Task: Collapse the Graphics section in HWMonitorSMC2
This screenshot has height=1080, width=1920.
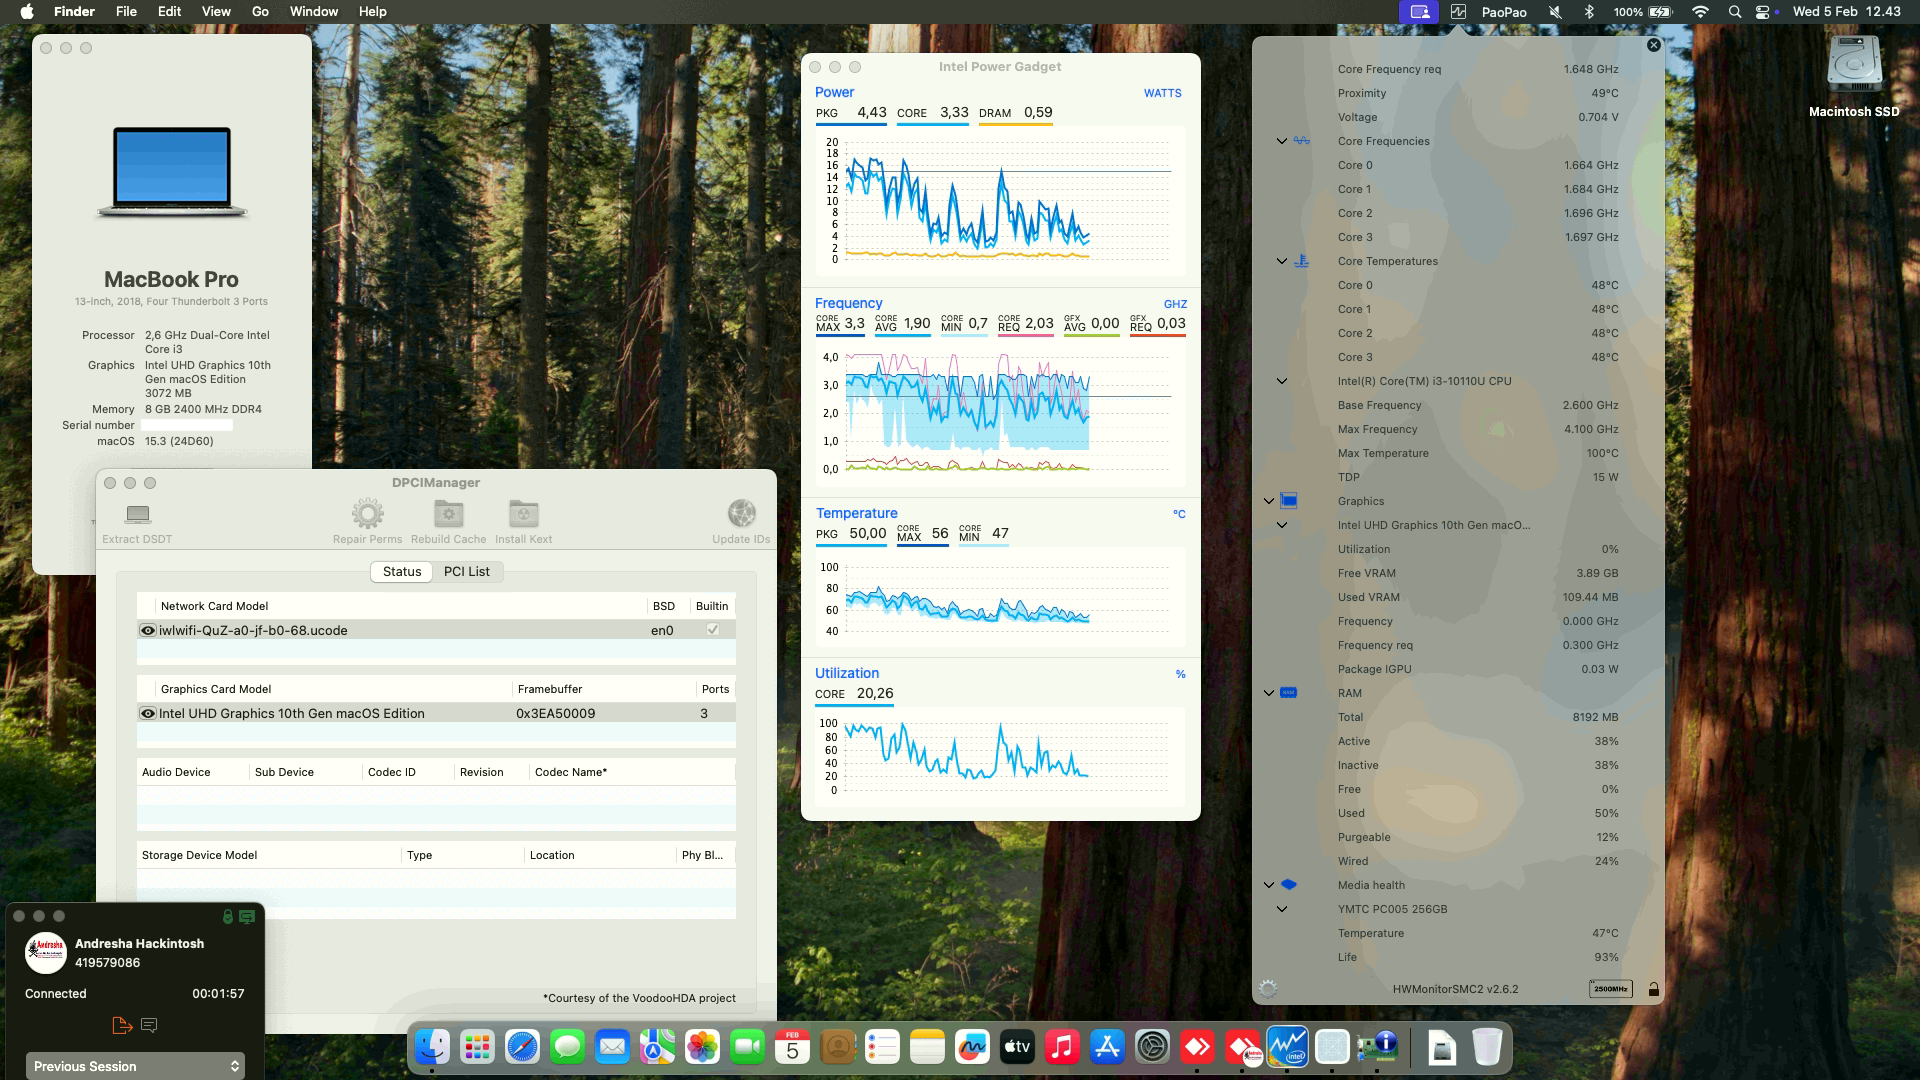Action: [x=1269, y=501]
